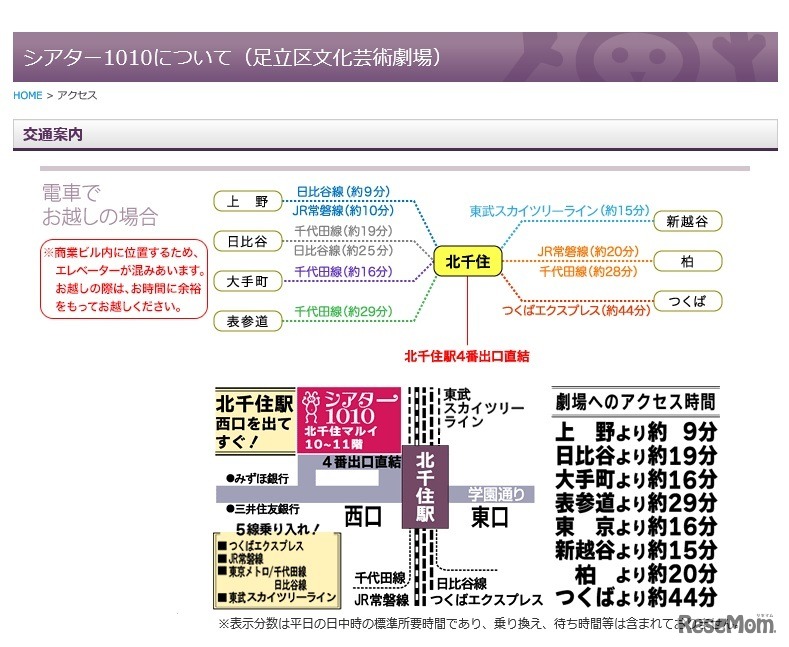Click the JR常磐線(約10分) label
Screen dimensions: 789x647
click(343, 210)
